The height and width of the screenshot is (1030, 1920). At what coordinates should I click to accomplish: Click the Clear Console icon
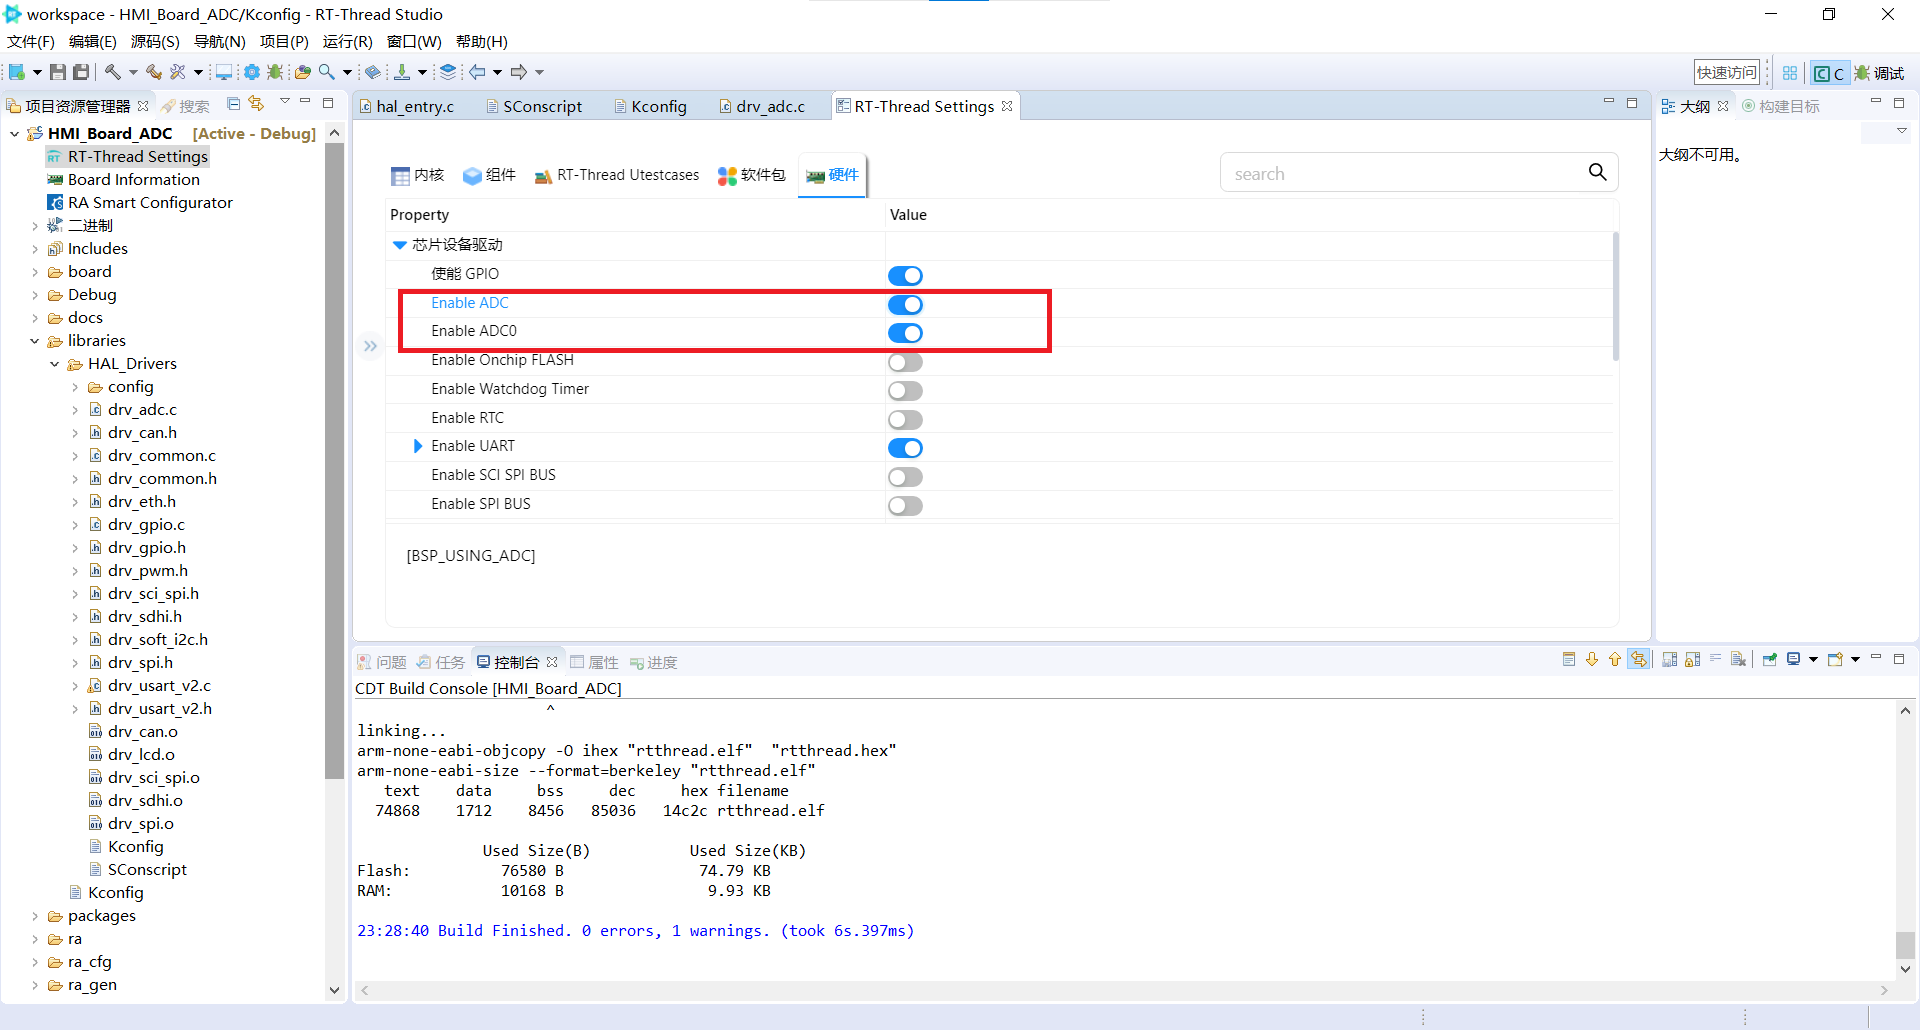click(1738, 660)
